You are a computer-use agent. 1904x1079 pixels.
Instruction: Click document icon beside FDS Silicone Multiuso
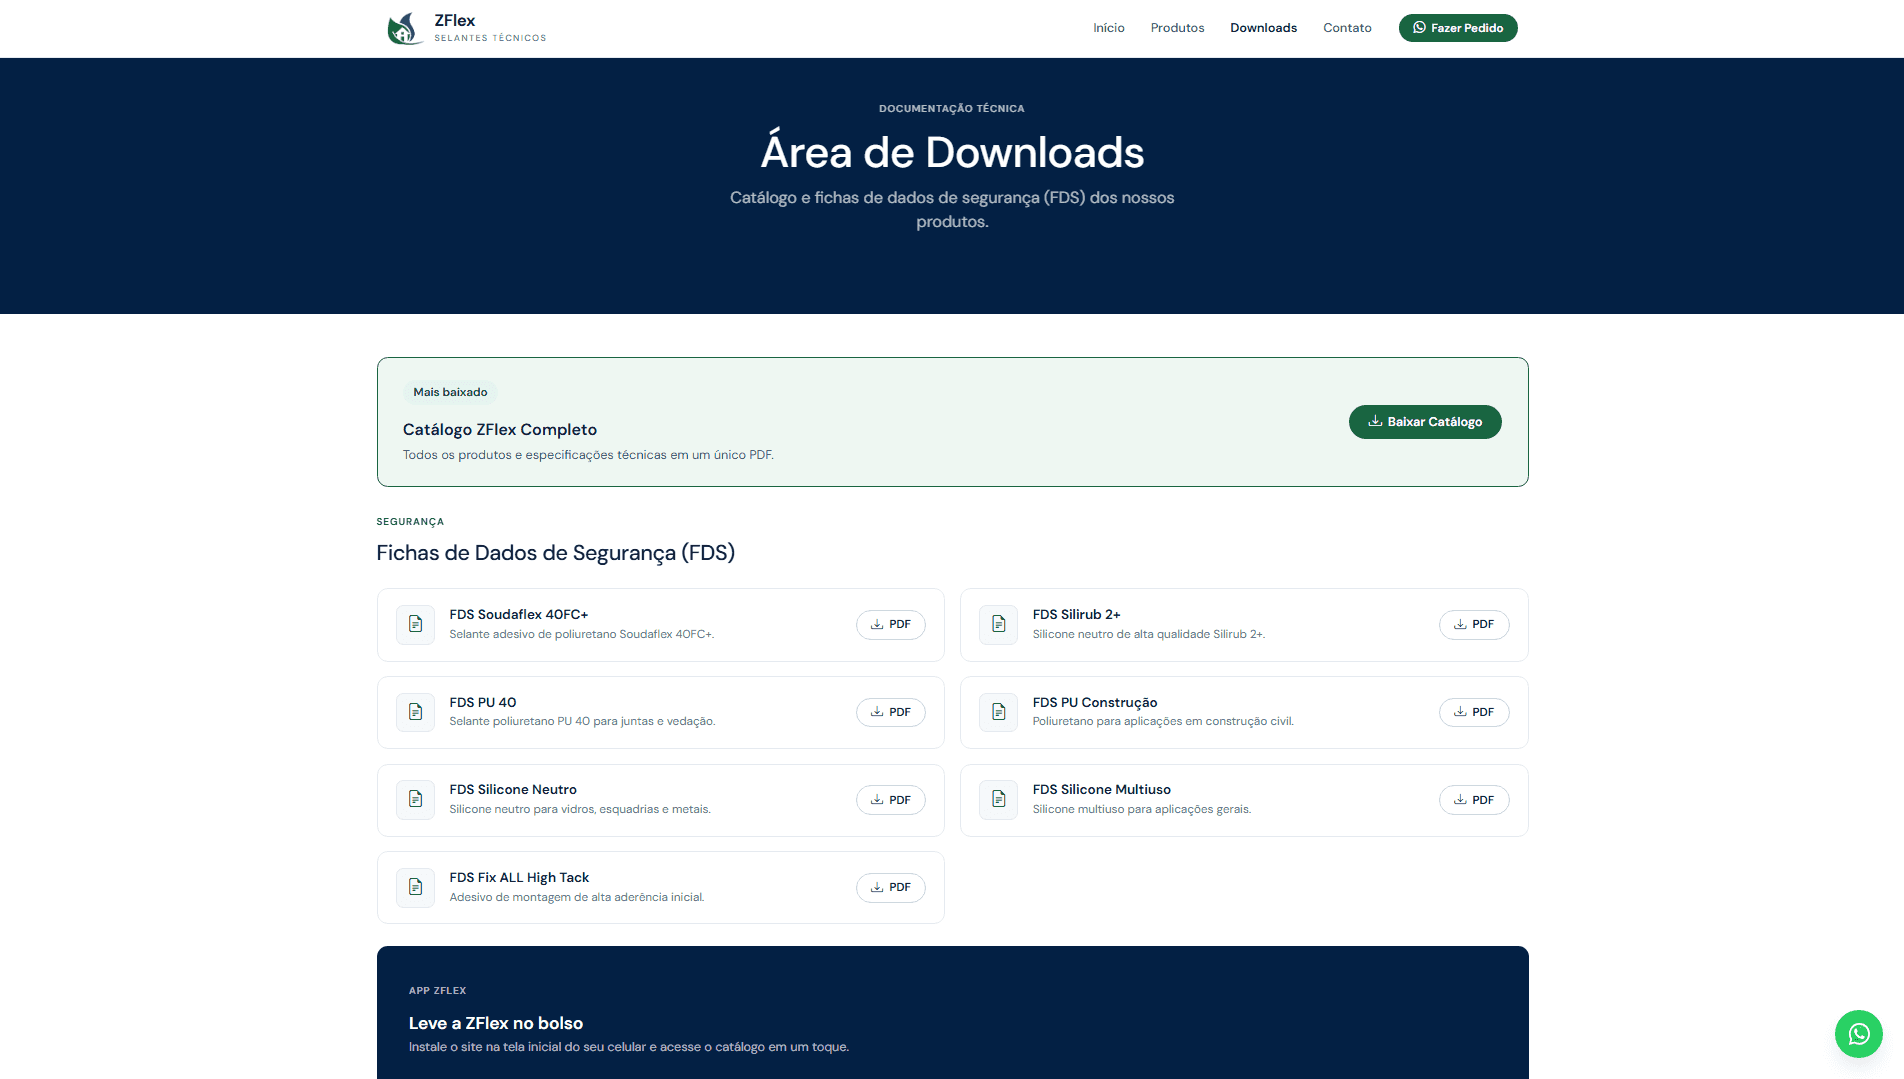[998, 799]
